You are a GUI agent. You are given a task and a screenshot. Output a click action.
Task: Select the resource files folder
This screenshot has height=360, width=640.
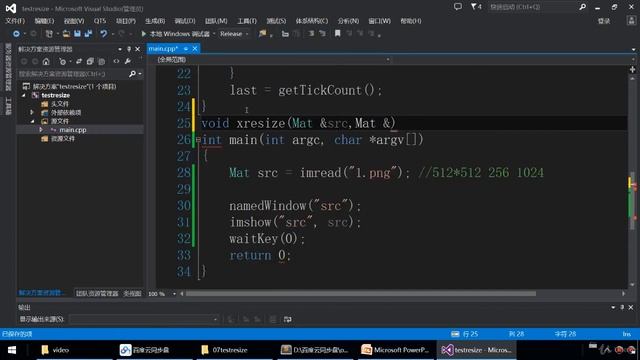[62, 138]
